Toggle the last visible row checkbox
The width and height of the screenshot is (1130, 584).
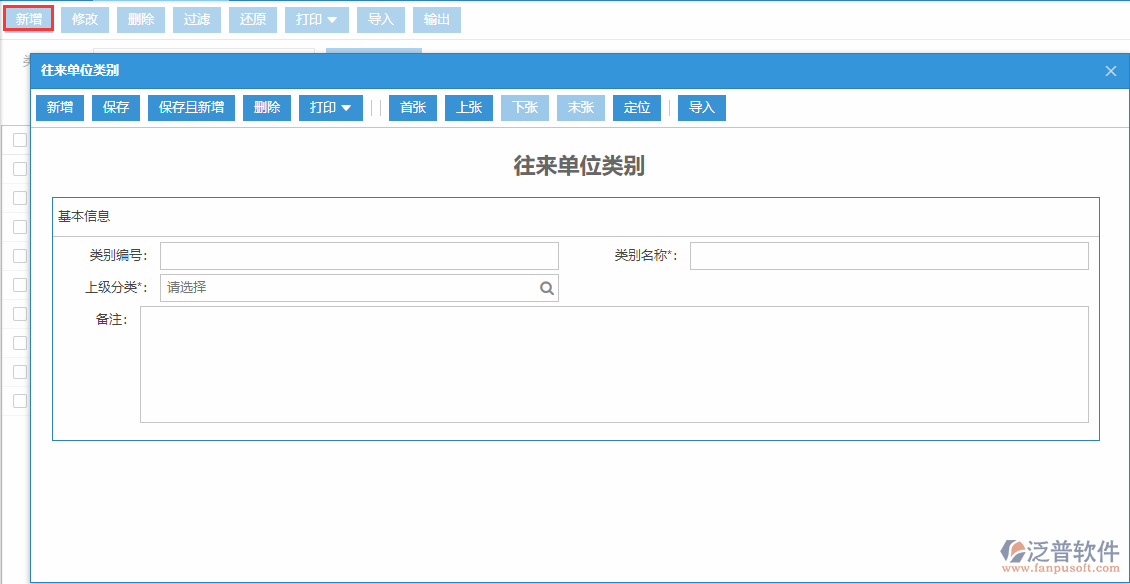click(x=18, y=401)
